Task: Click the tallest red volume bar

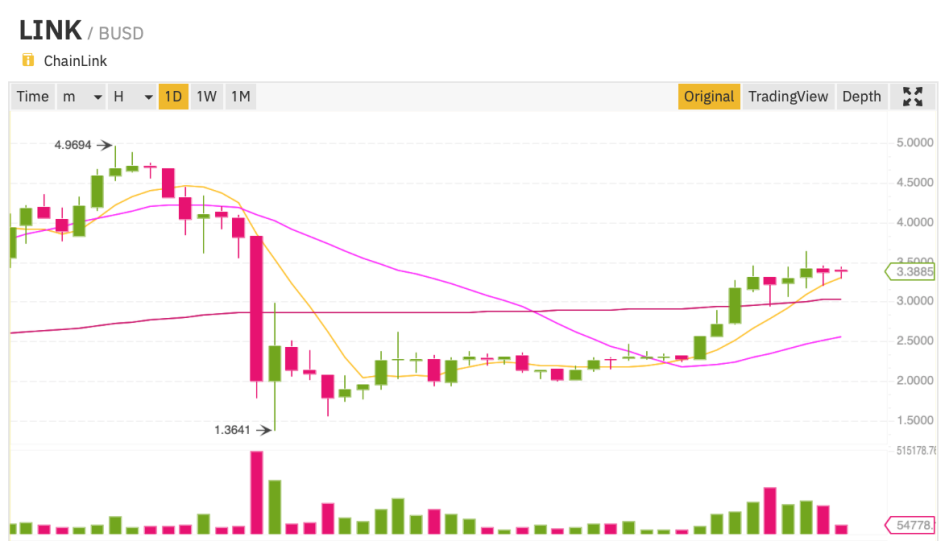Action: 257,493
